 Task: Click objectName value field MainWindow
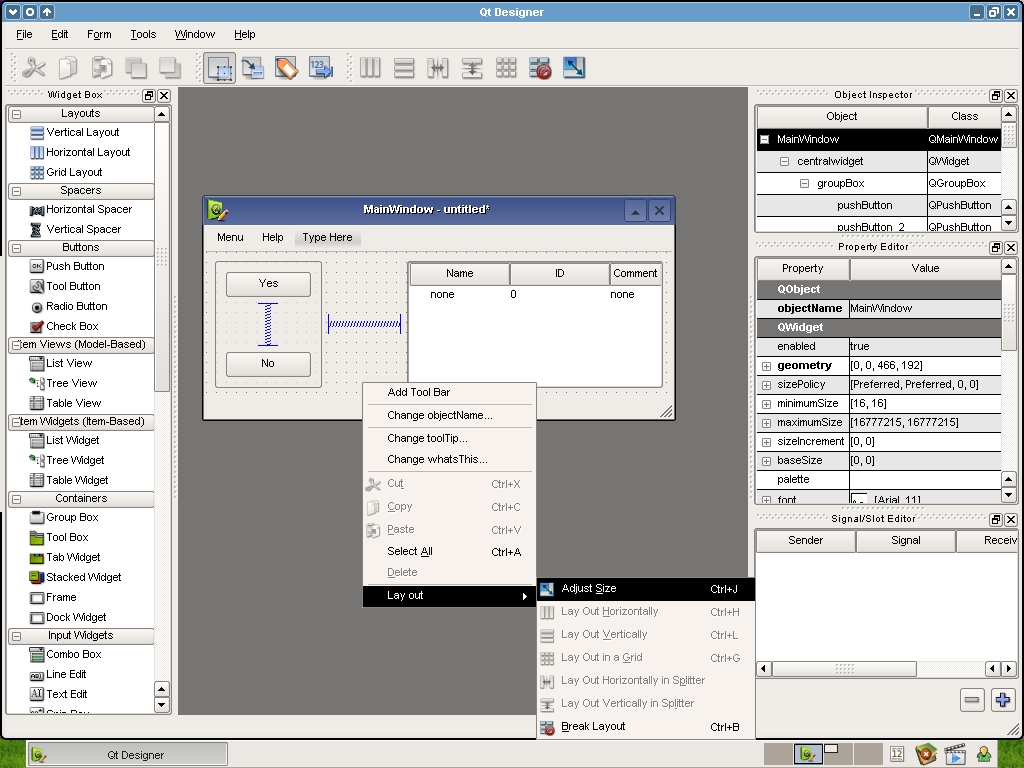click(925, 309)
